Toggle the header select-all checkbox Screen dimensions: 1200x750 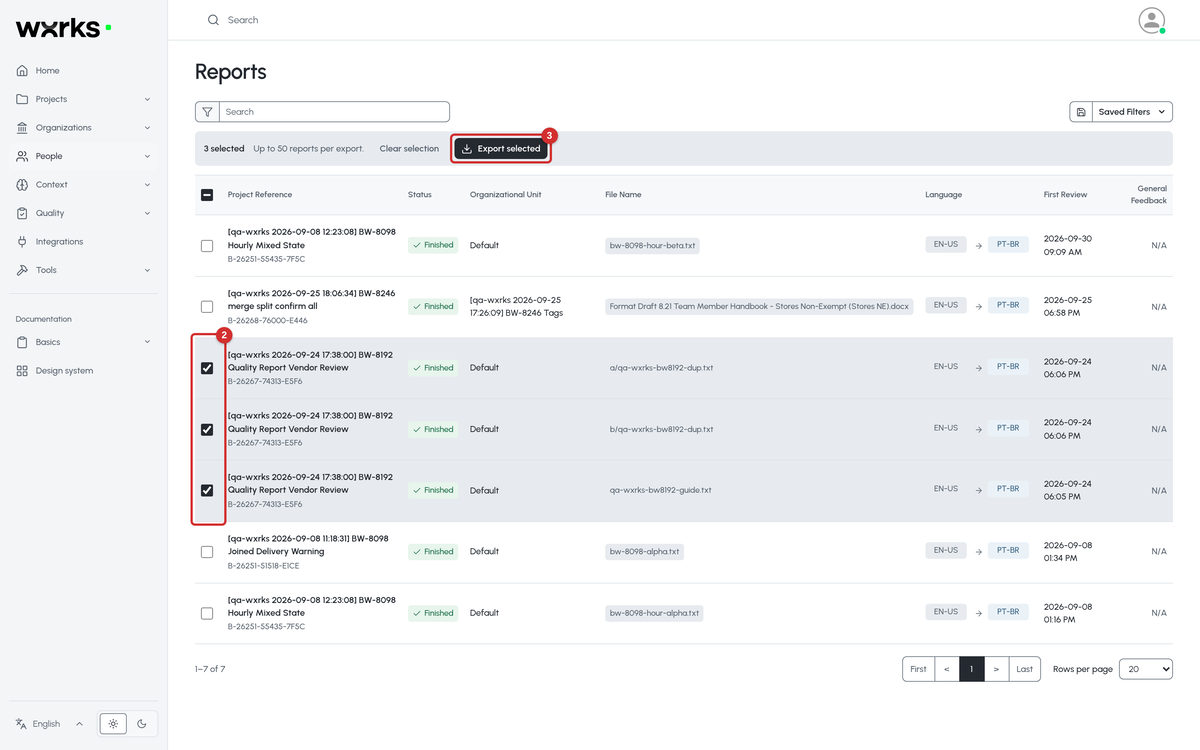207,195
